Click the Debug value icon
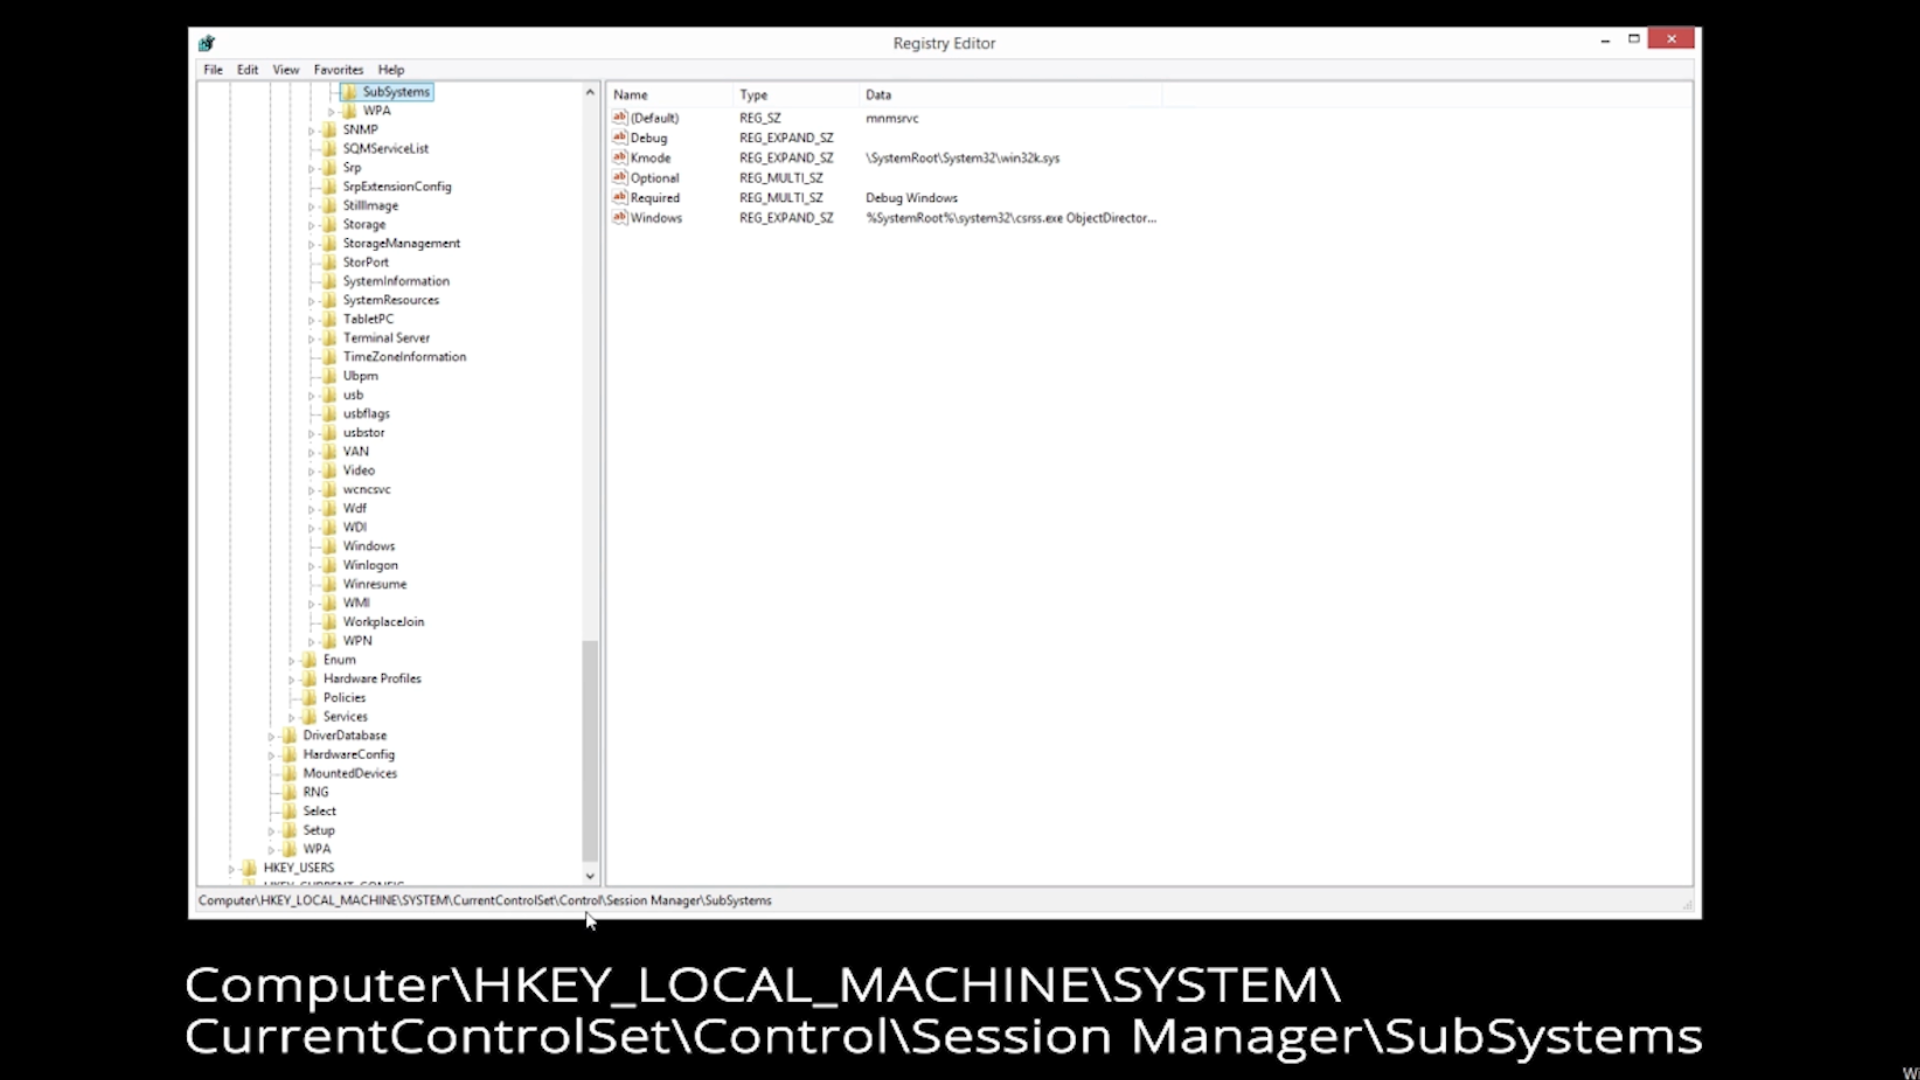 pos(620,137)
